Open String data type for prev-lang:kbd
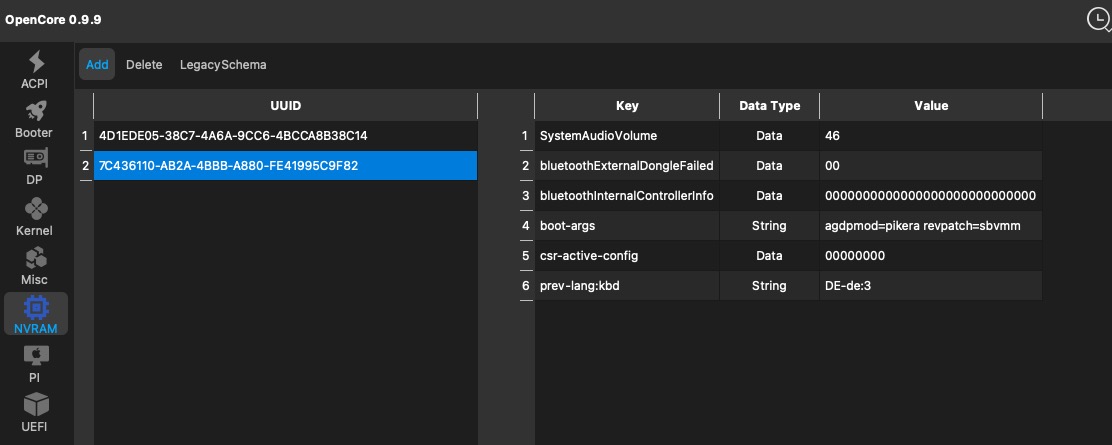Viewport: 1112px width, 445px height. (x=769, y=286)
